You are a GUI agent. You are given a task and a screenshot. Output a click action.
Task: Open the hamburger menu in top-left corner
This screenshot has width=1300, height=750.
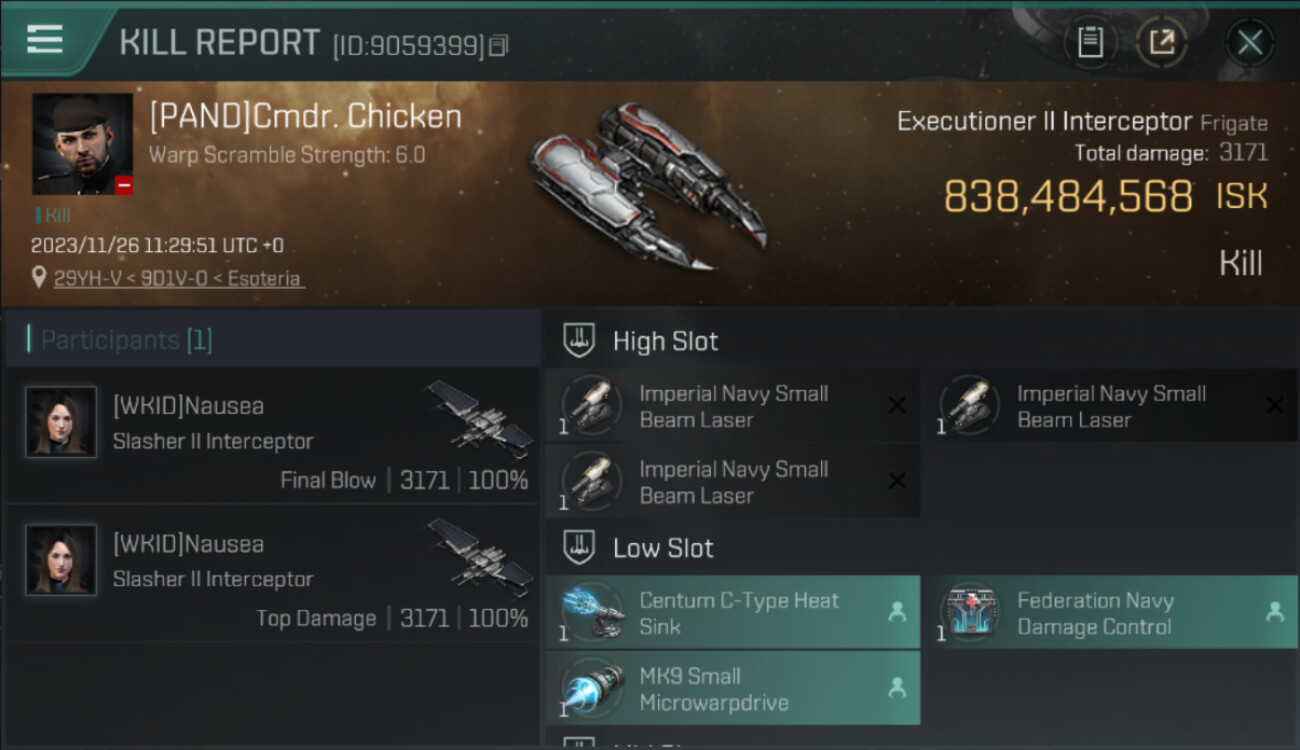point(45,40)
